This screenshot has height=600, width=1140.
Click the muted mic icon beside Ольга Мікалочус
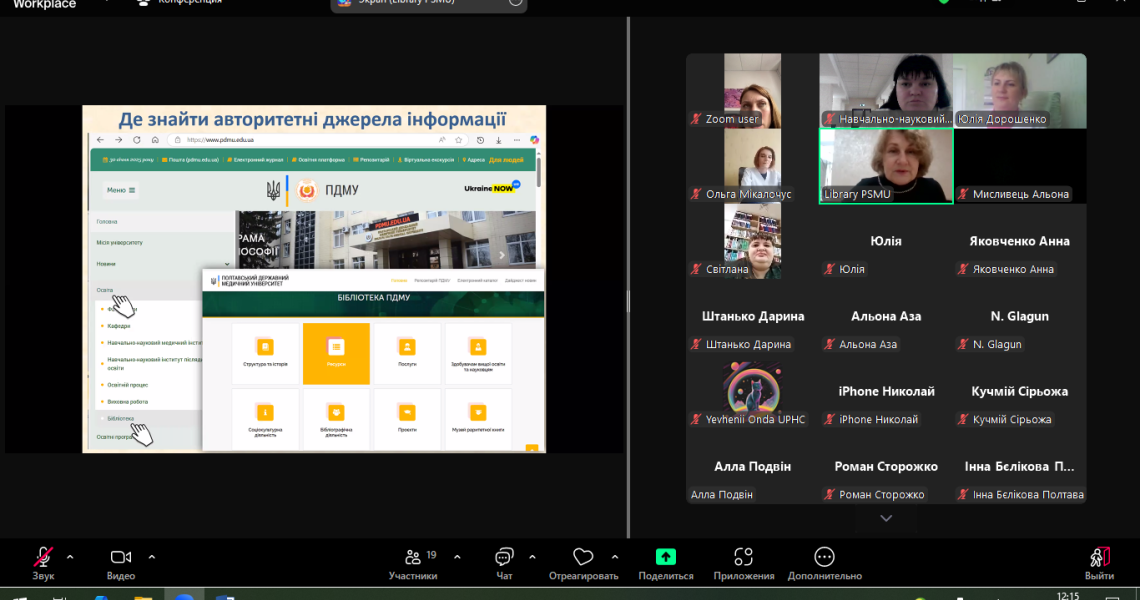[x=697, y=194]
